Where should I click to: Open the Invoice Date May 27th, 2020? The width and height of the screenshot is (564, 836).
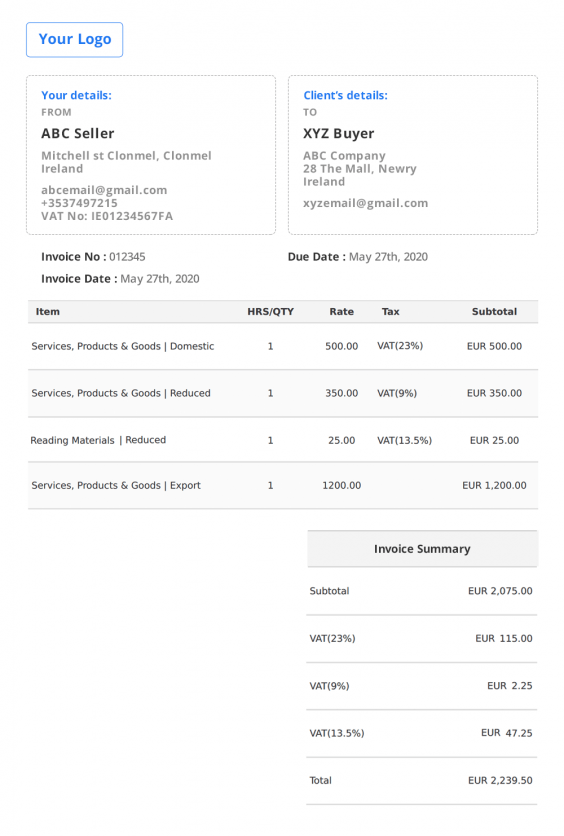(x=160, y=279)
